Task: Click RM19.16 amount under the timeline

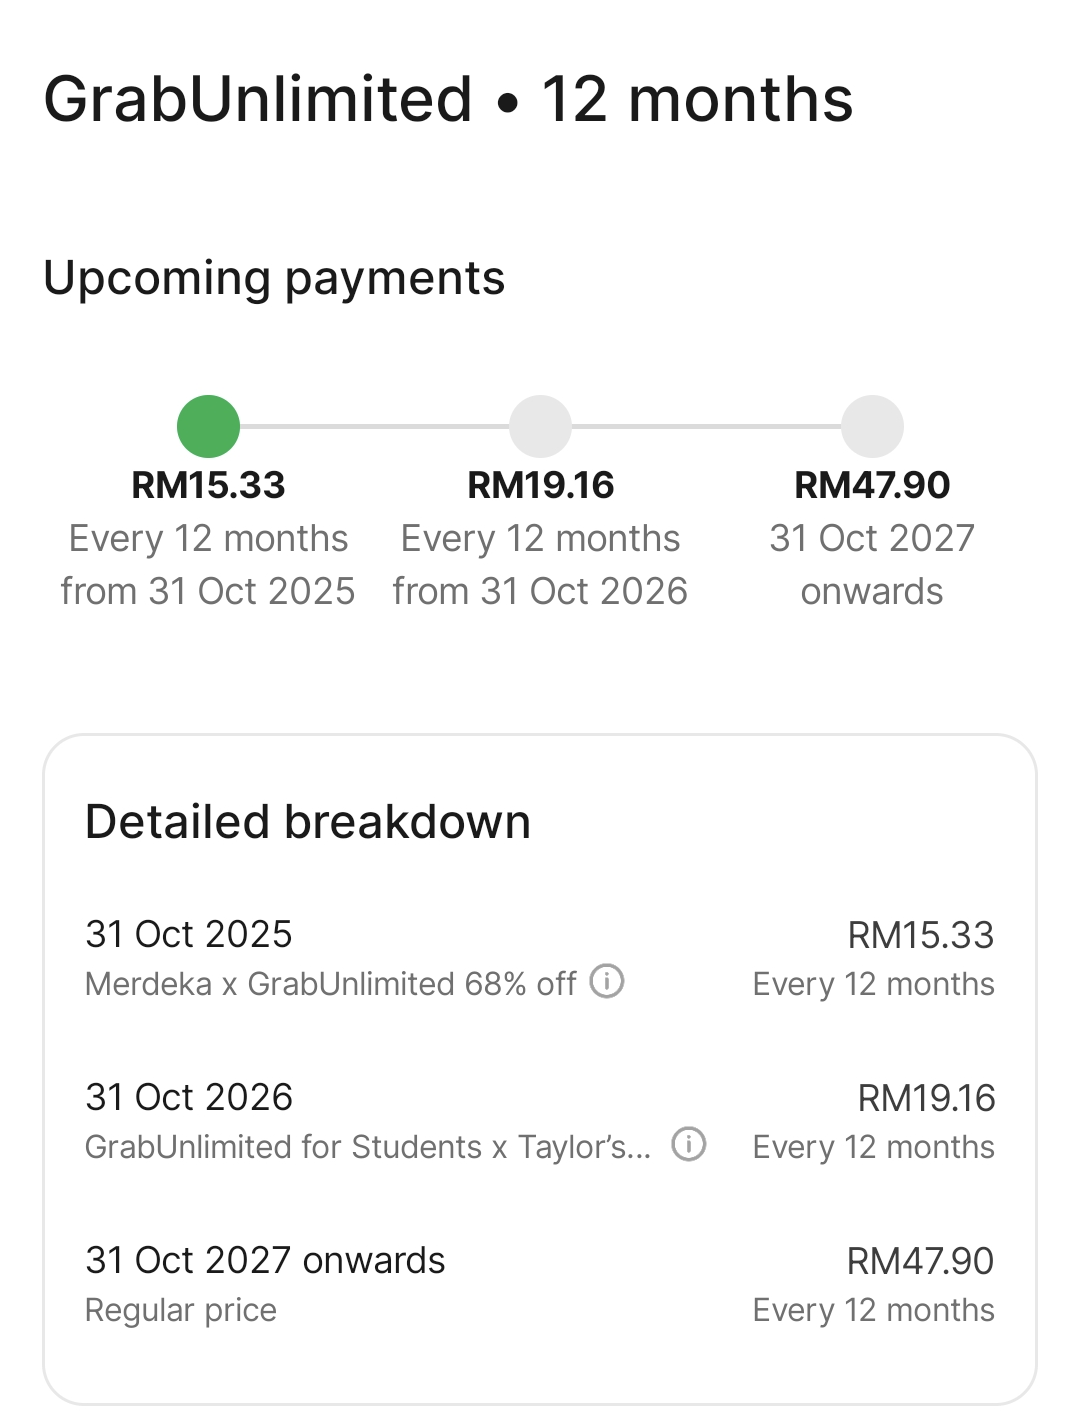Action: (540, 485)
